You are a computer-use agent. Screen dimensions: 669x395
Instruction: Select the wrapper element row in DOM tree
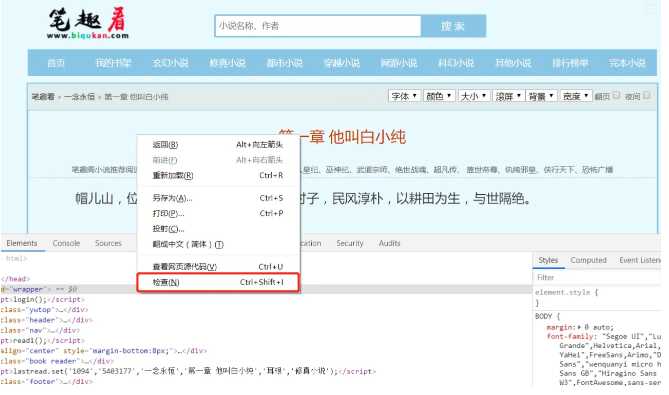[265, 289]
